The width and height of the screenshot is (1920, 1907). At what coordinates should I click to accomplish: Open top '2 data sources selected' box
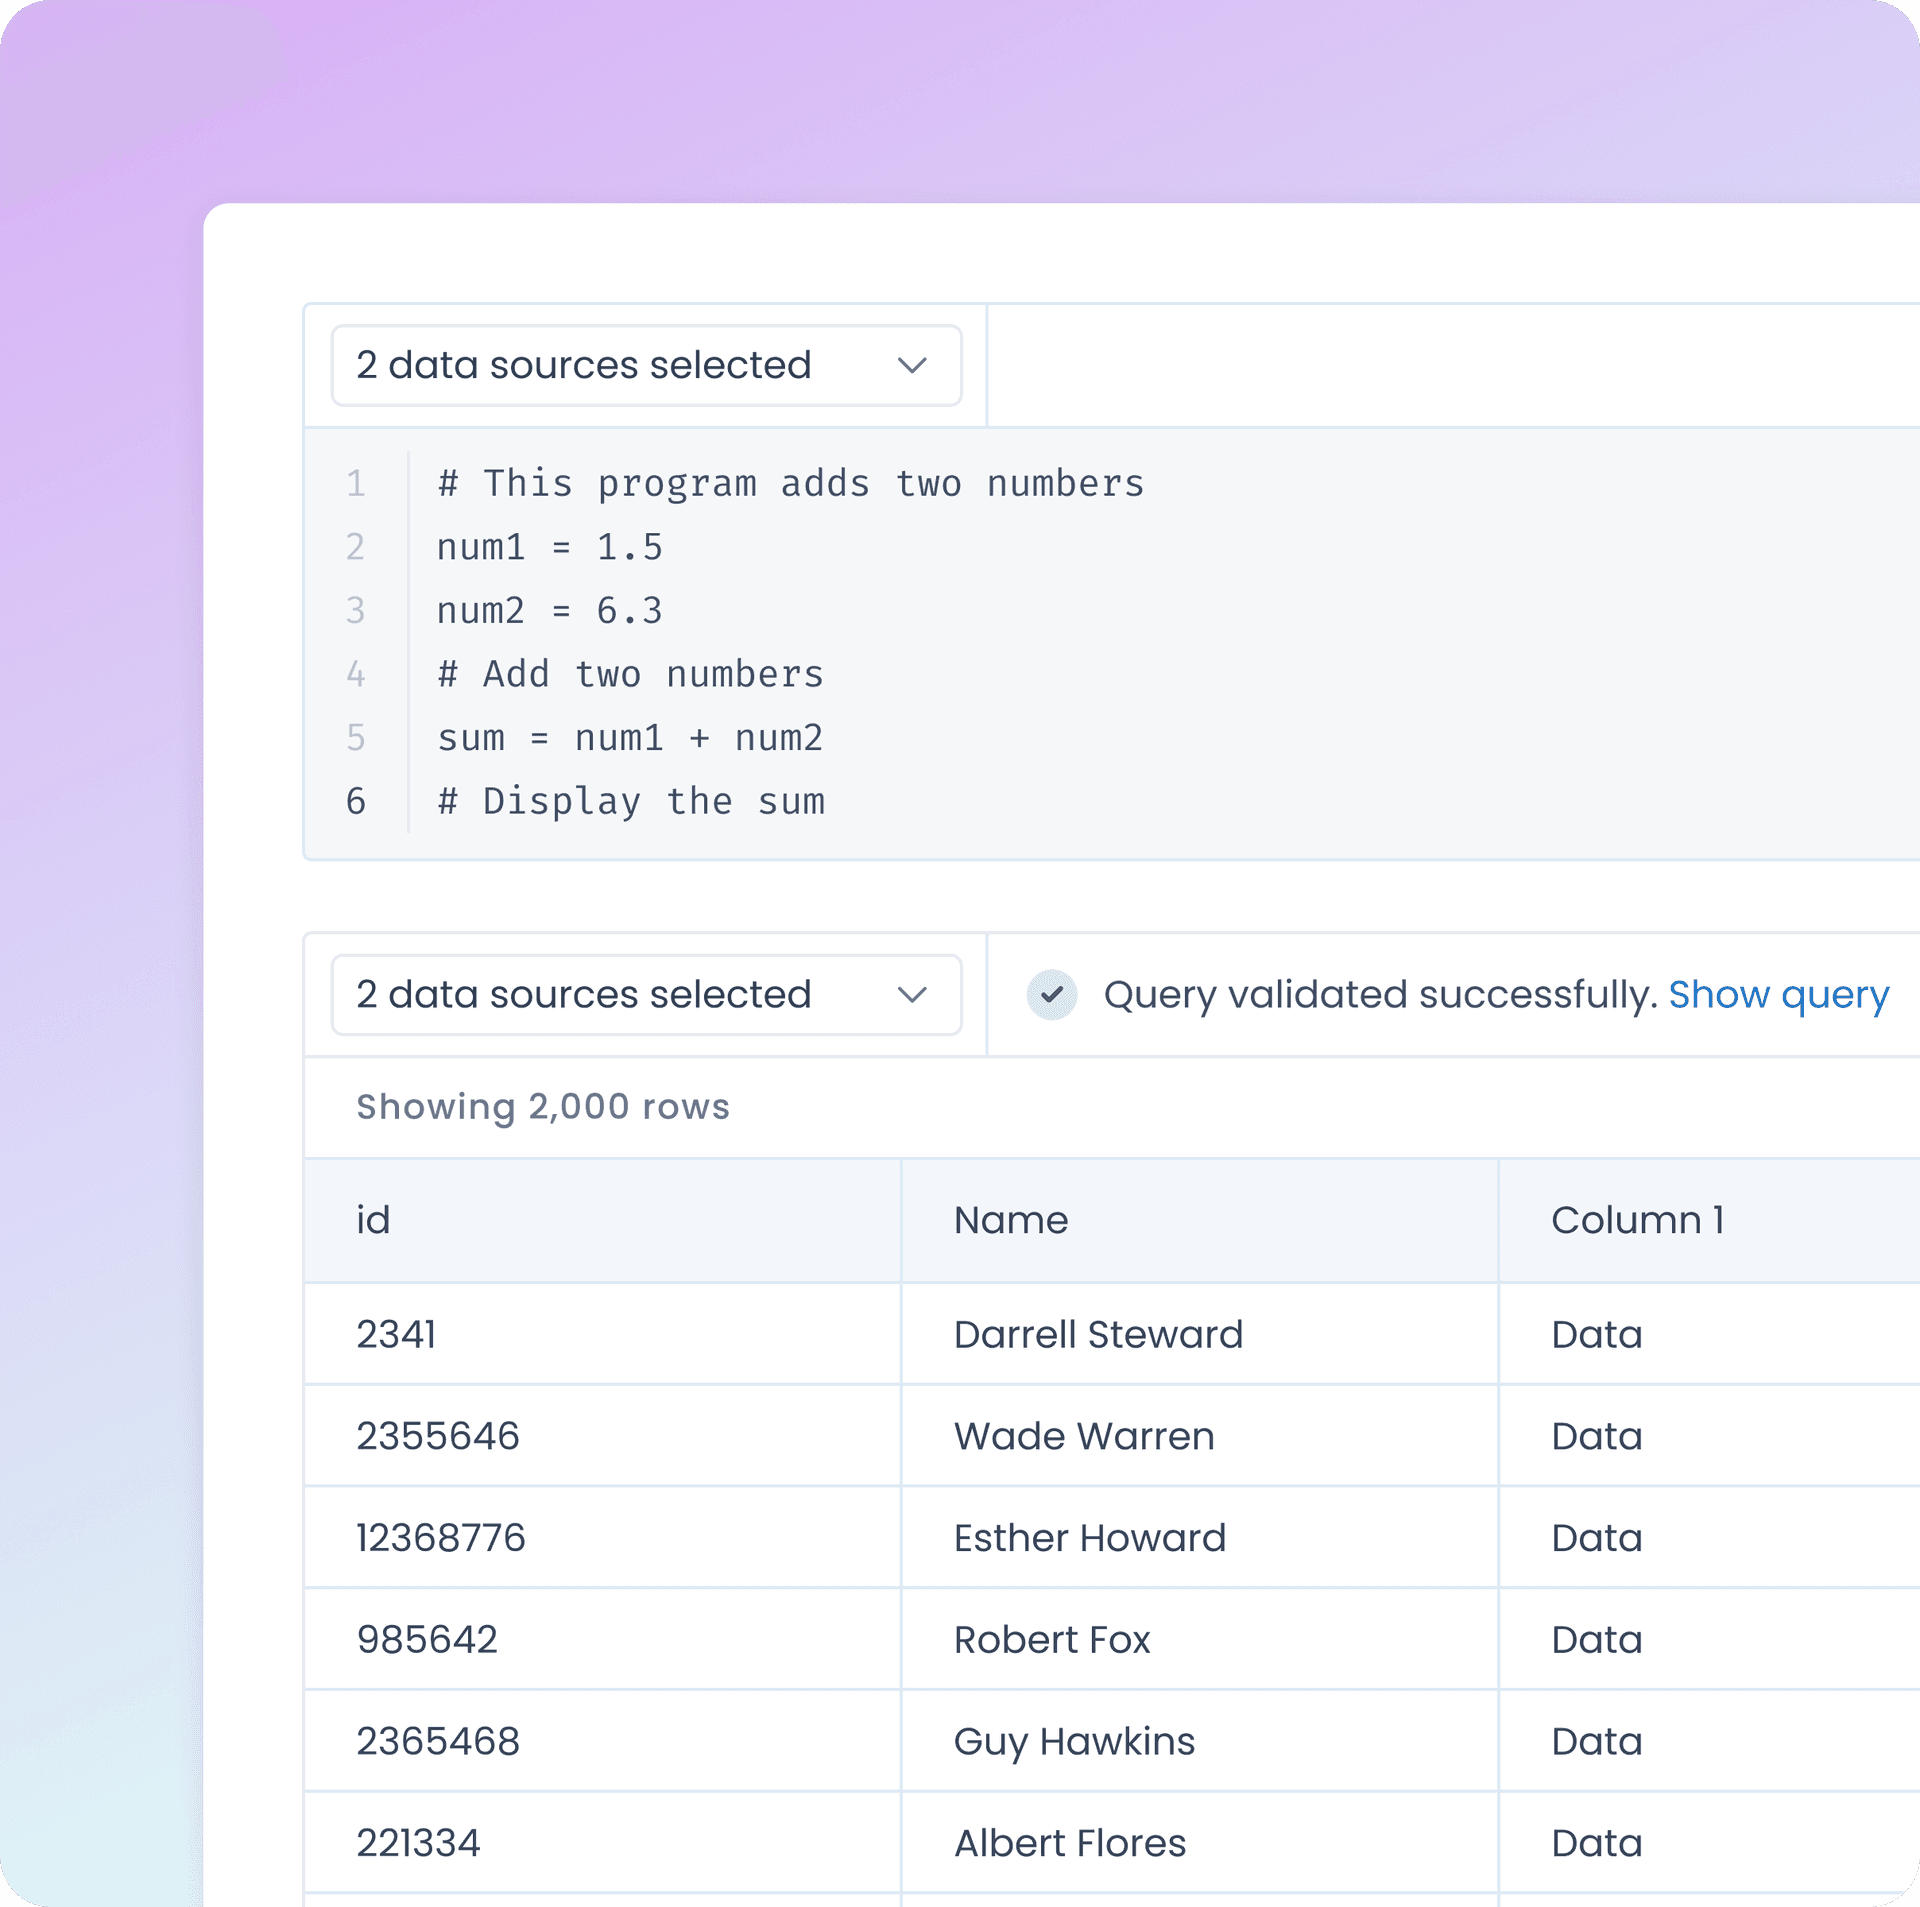tap(600, 366)
